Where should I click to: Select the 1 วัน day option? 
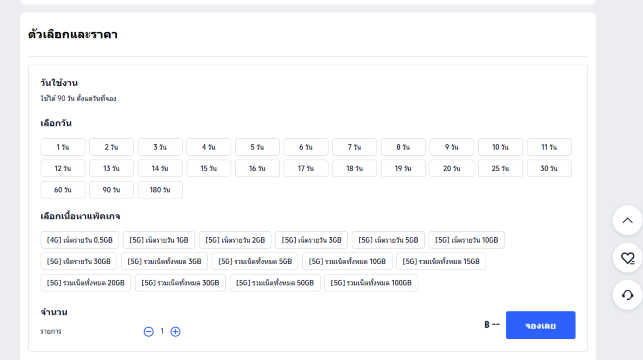[63, 147]
